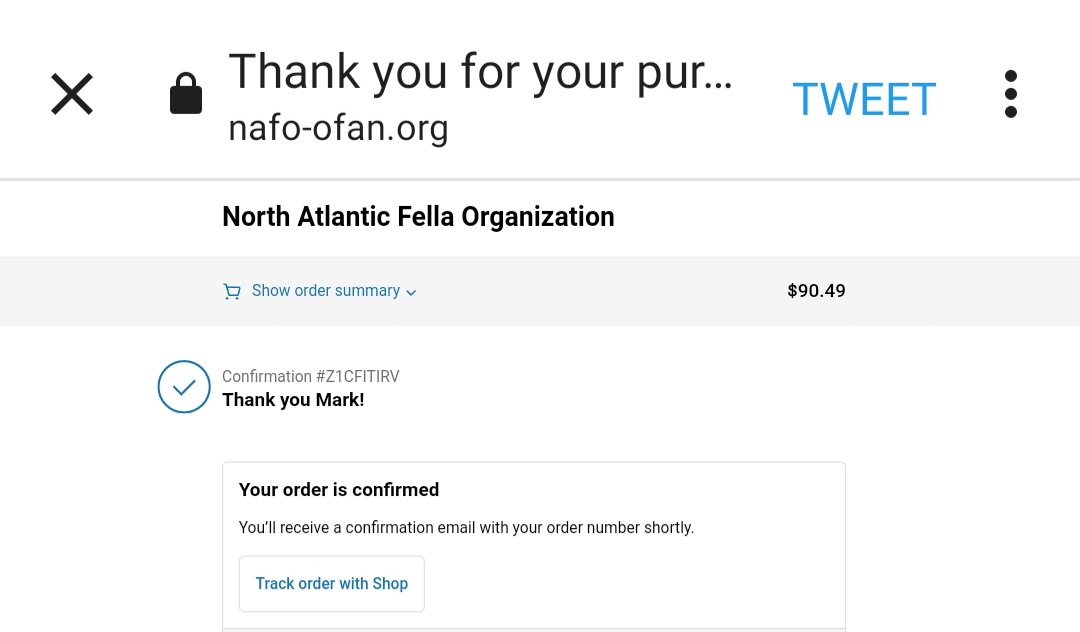Screen dimensions: 1080x632
Task: Tap the shopping cart icon
Action: coord(232,291)
